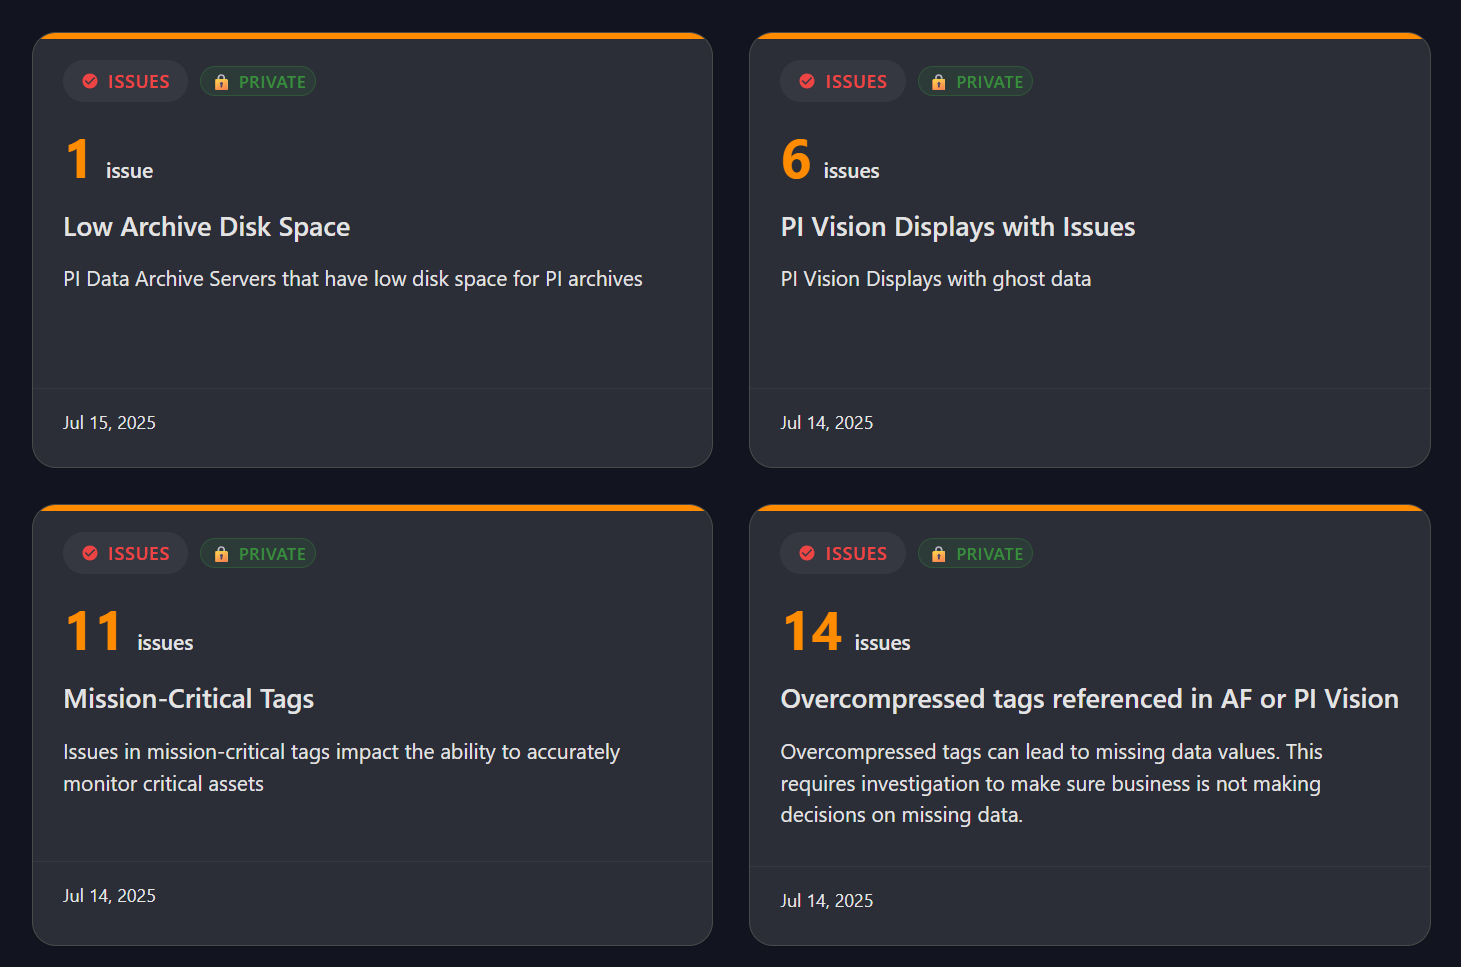The height and width of the screenshot is (967, 1461).
Task: Open the Low Archive Disk Space title
Action: (207, 227)
